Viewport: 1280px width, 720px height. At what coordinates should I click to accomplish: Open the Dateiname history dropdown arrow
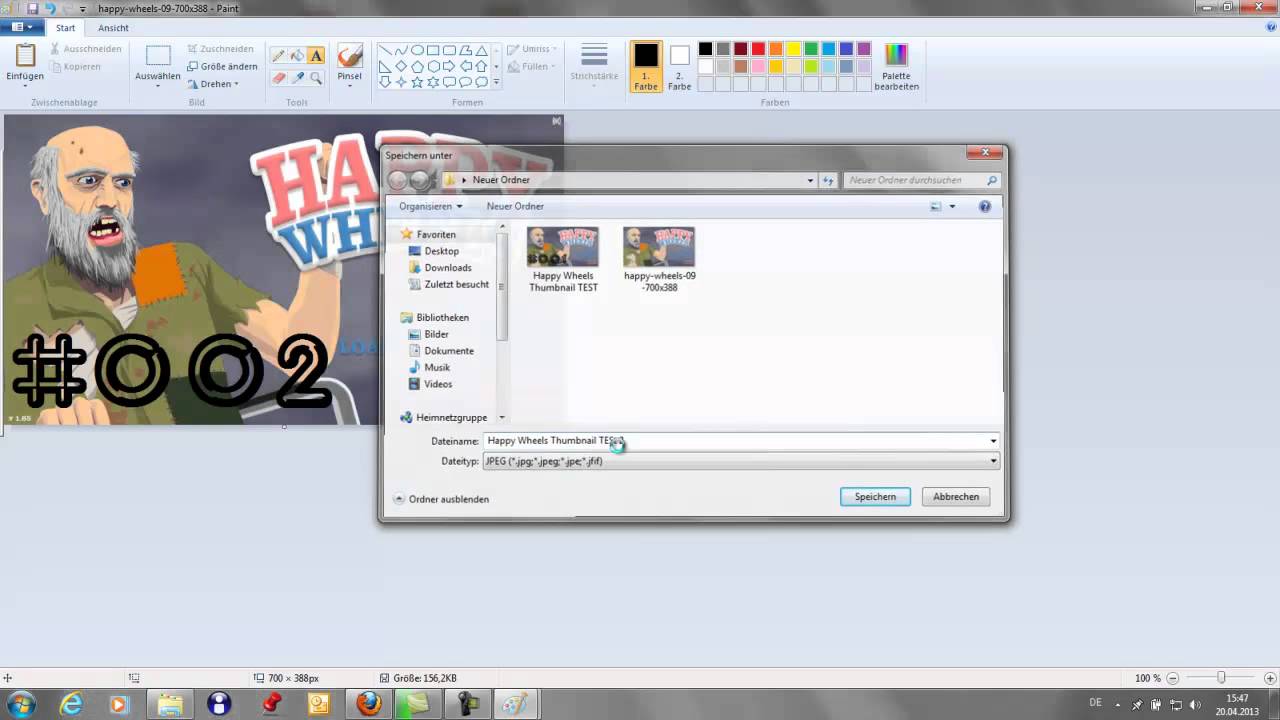tap(993, 441)
